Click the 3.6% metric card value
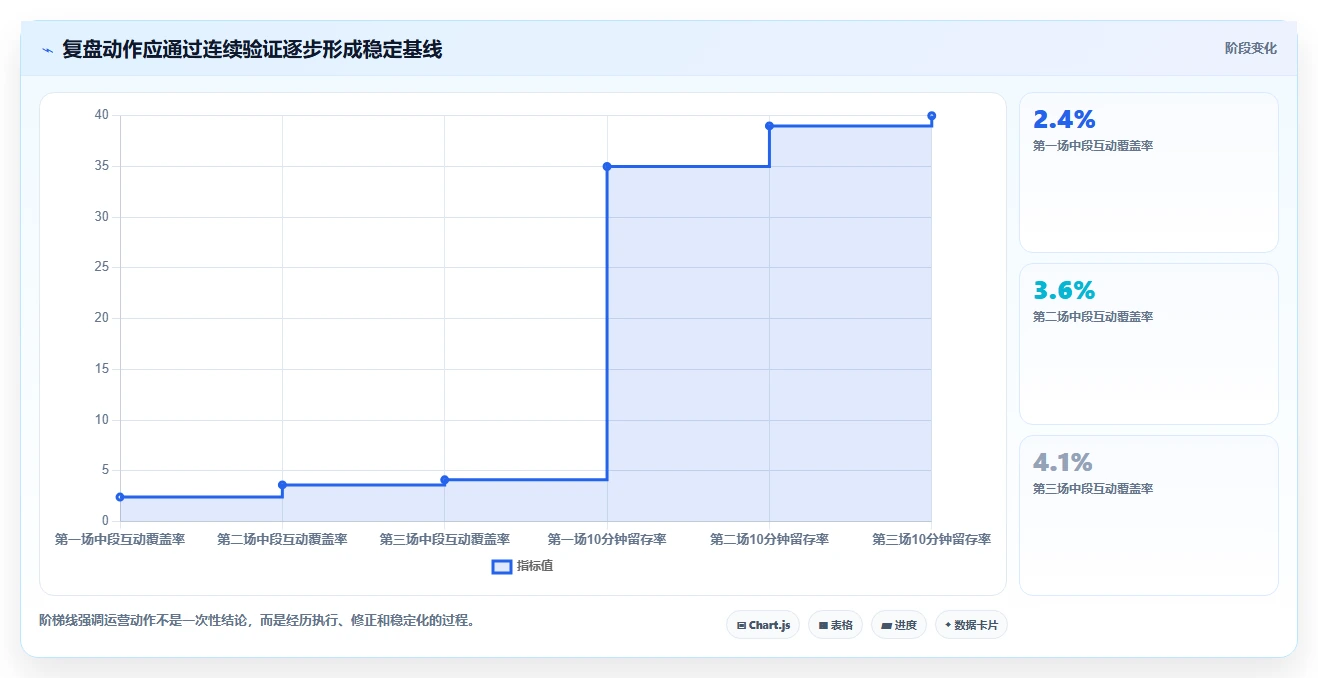 1064,291
